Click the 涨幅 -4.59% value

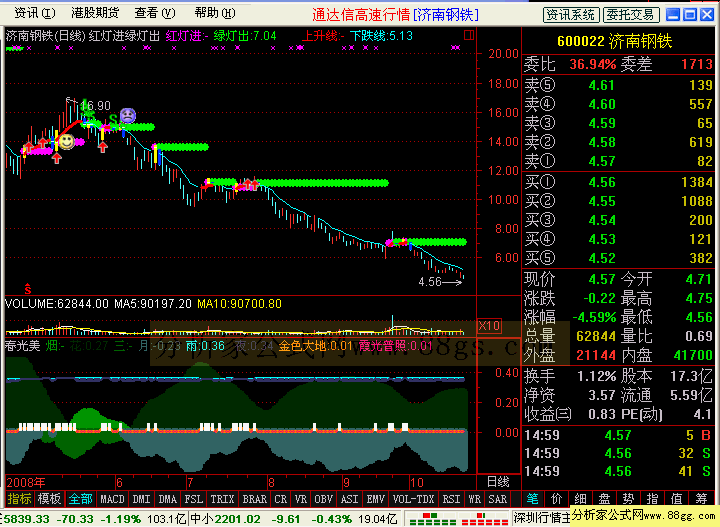click(594, 317)
